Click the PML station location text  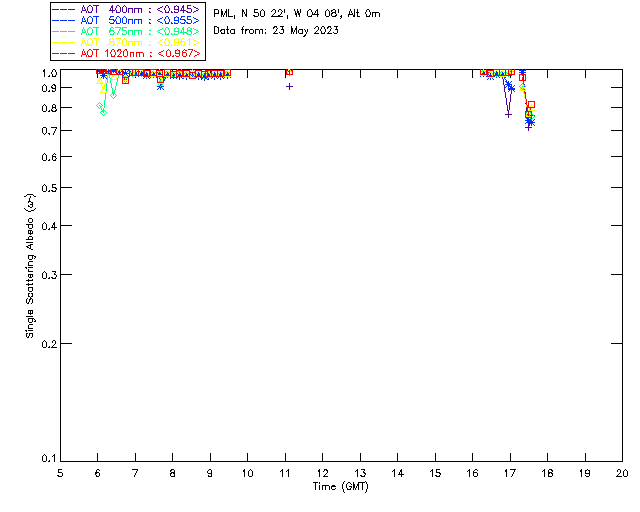coord(297,13)
